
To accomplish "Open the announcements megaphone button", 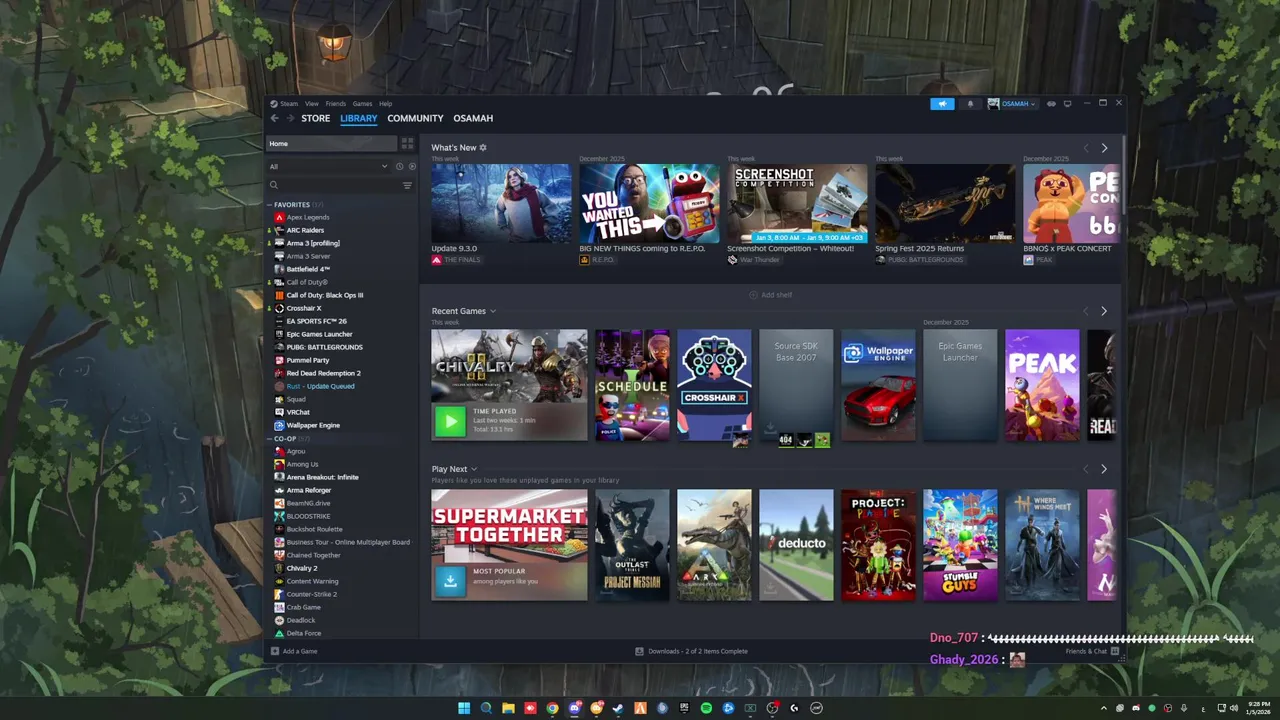I will 942,104.
